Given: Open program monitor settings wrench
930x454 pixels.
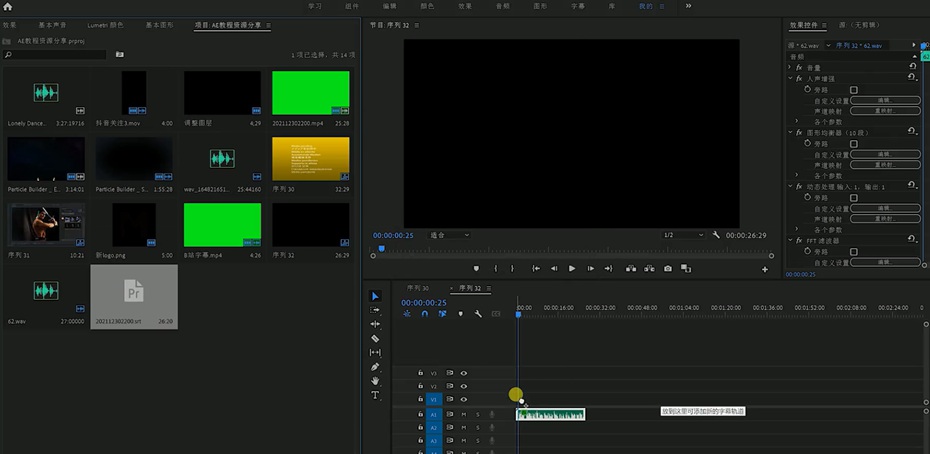Looking at the screenshot, I should (x=716, y=235).
